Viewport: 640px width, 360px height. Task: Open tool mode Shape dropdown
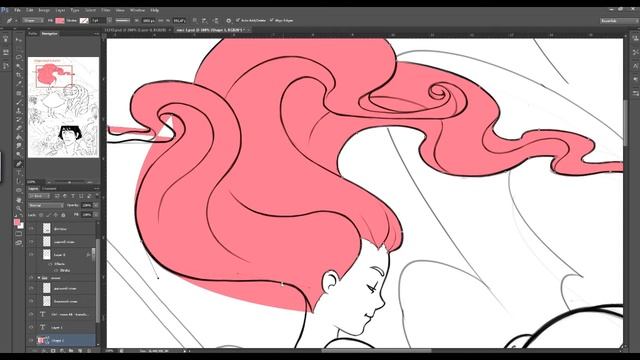[x=33, y=20]
